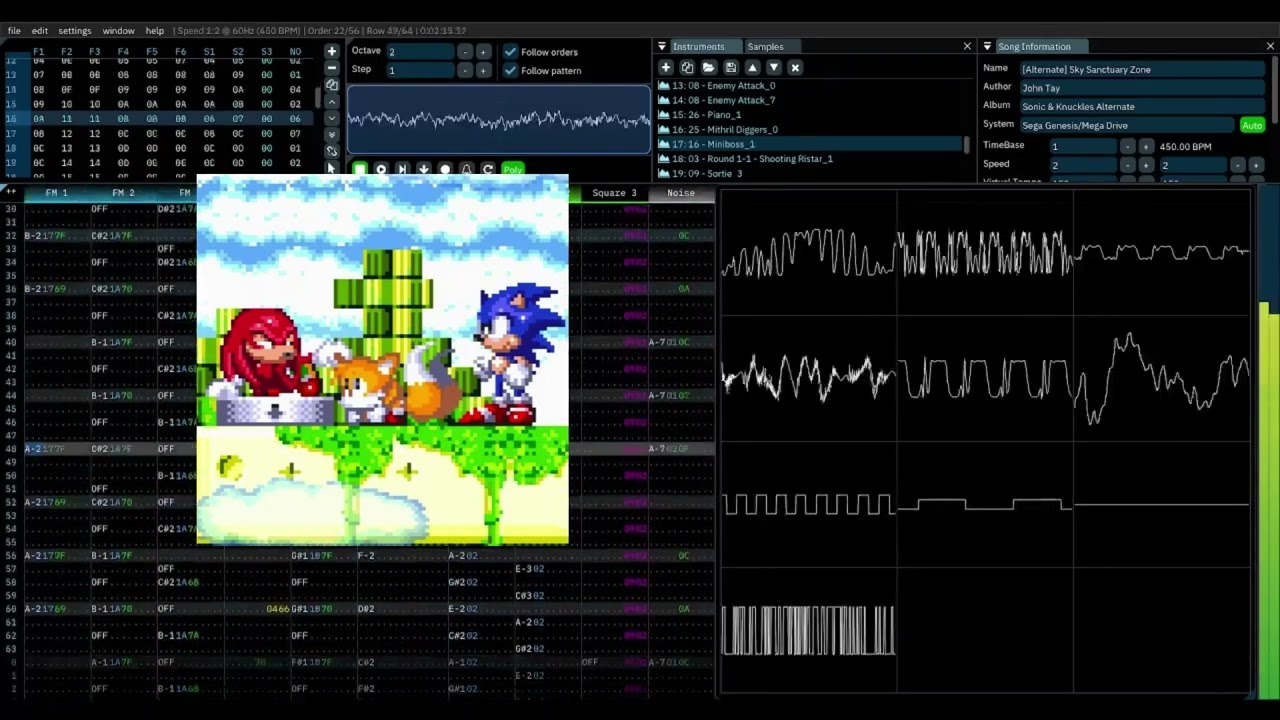
Task: Increase the Octave value
Action: [x=483, y=52]
